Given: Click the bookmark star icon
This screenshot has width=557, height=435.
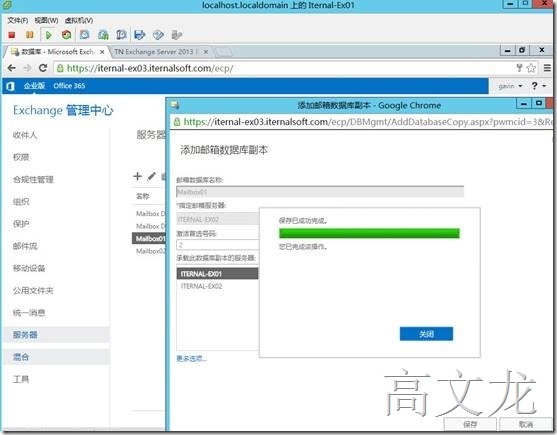Looking at the screenshot, I should pyautogui.click(x=531, y=68).
